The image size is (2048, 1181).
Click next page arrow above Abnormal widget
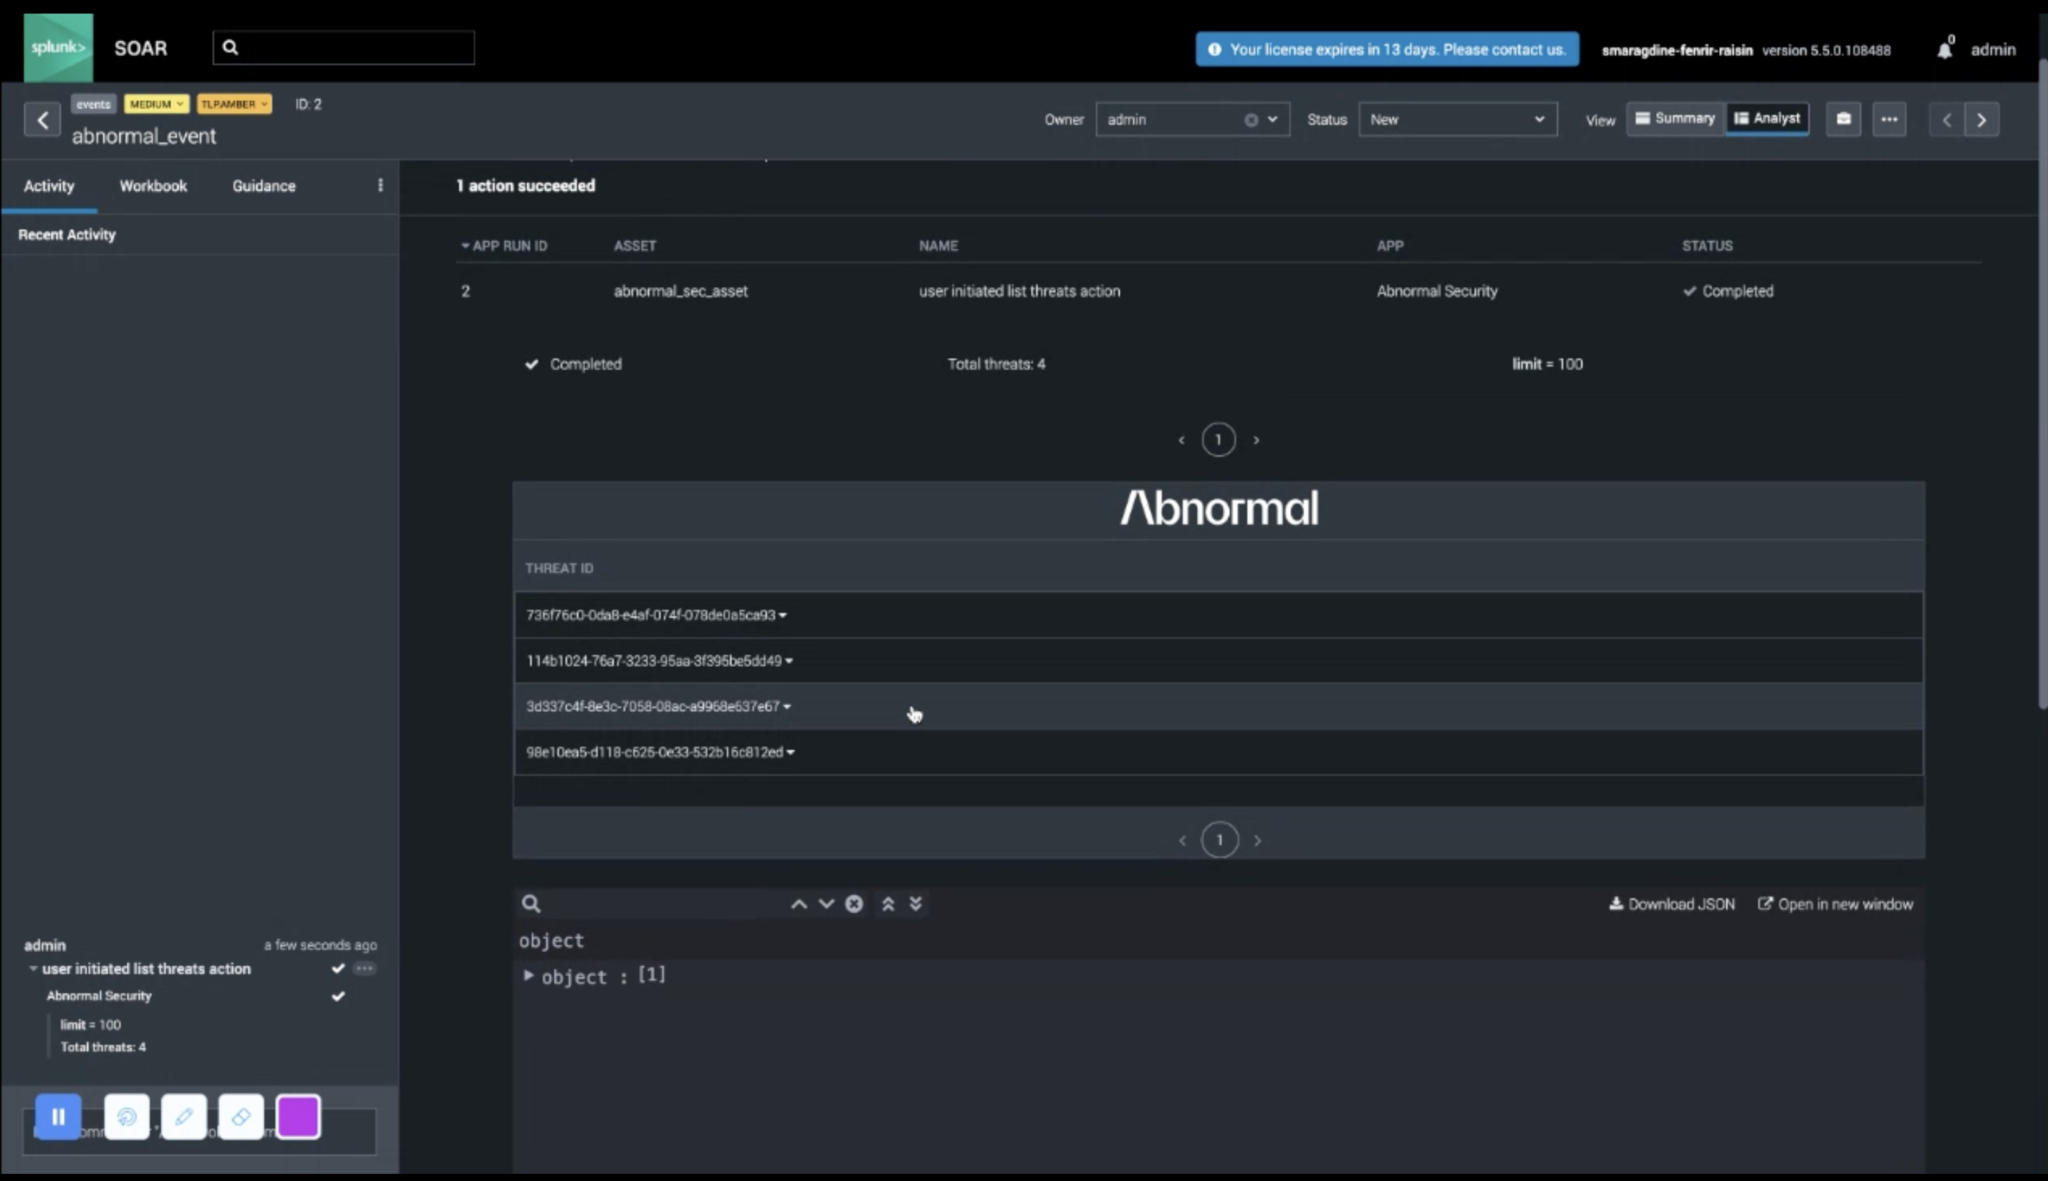tap(1256, 440)
